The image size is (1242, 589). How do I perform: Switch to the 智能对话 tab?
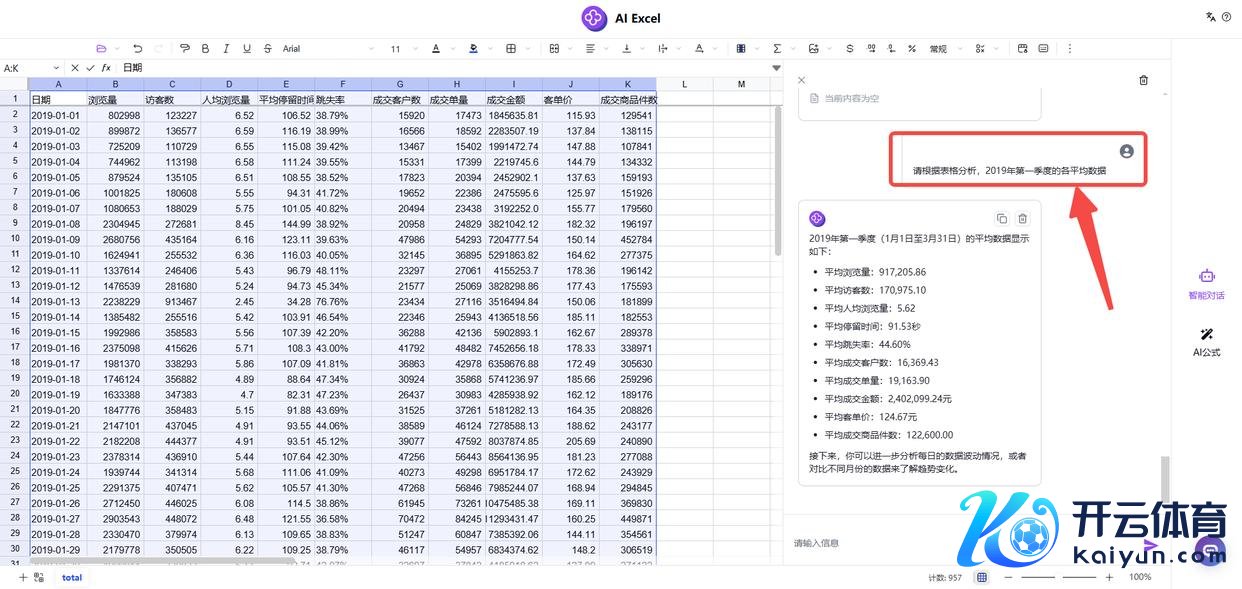(1206, 283)
